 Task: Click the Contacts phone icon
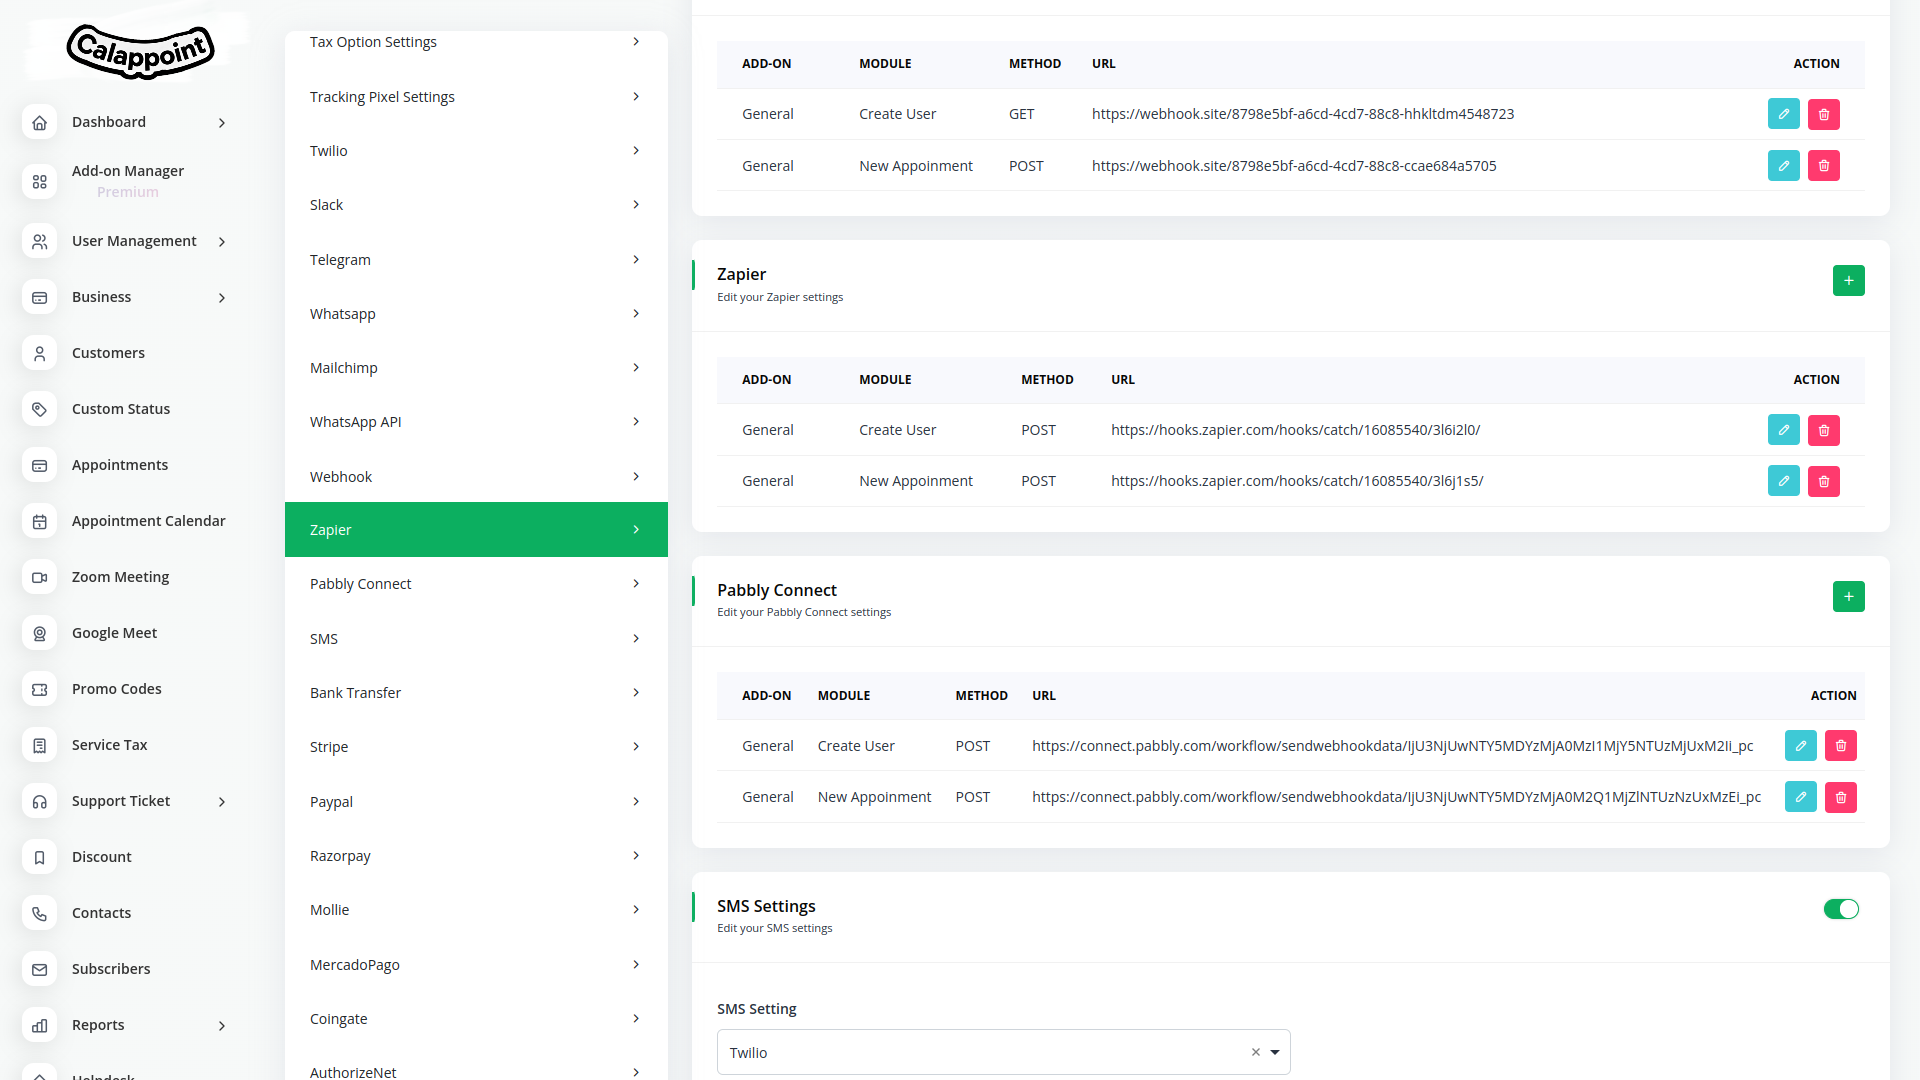click(39, 913)
